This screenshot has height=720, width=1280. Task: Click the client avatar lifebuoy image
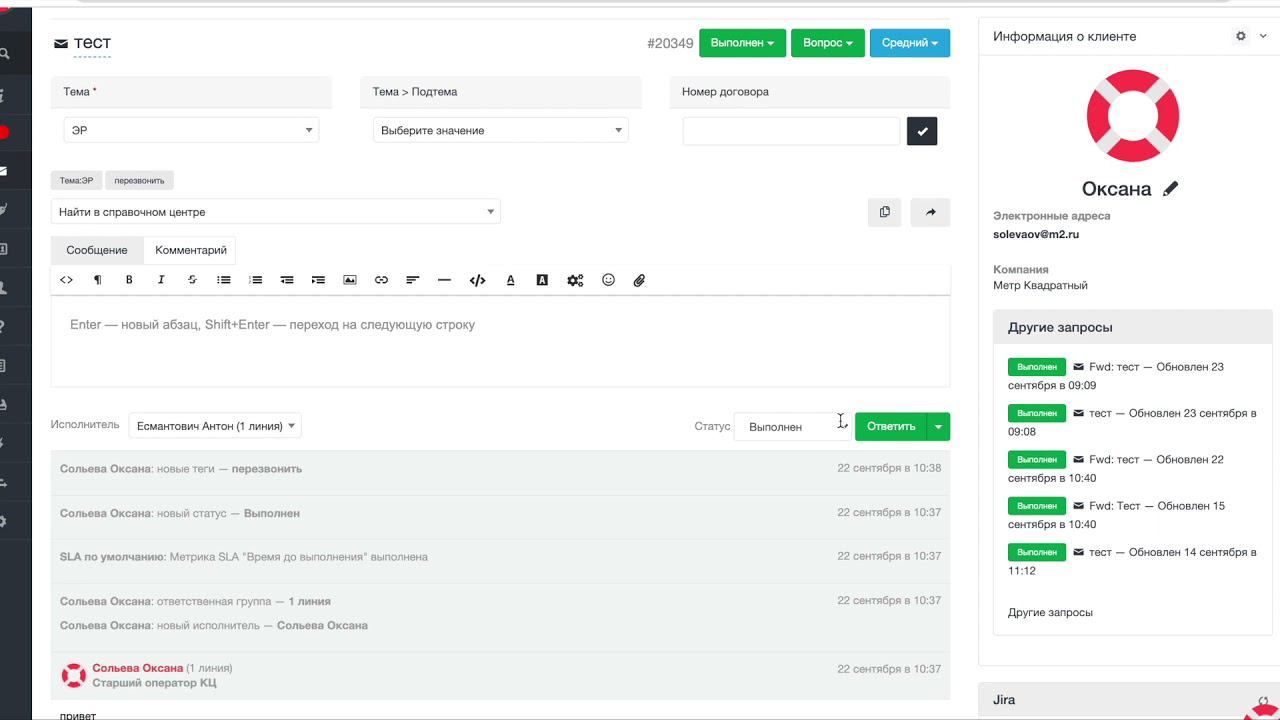click(1133, 116)
